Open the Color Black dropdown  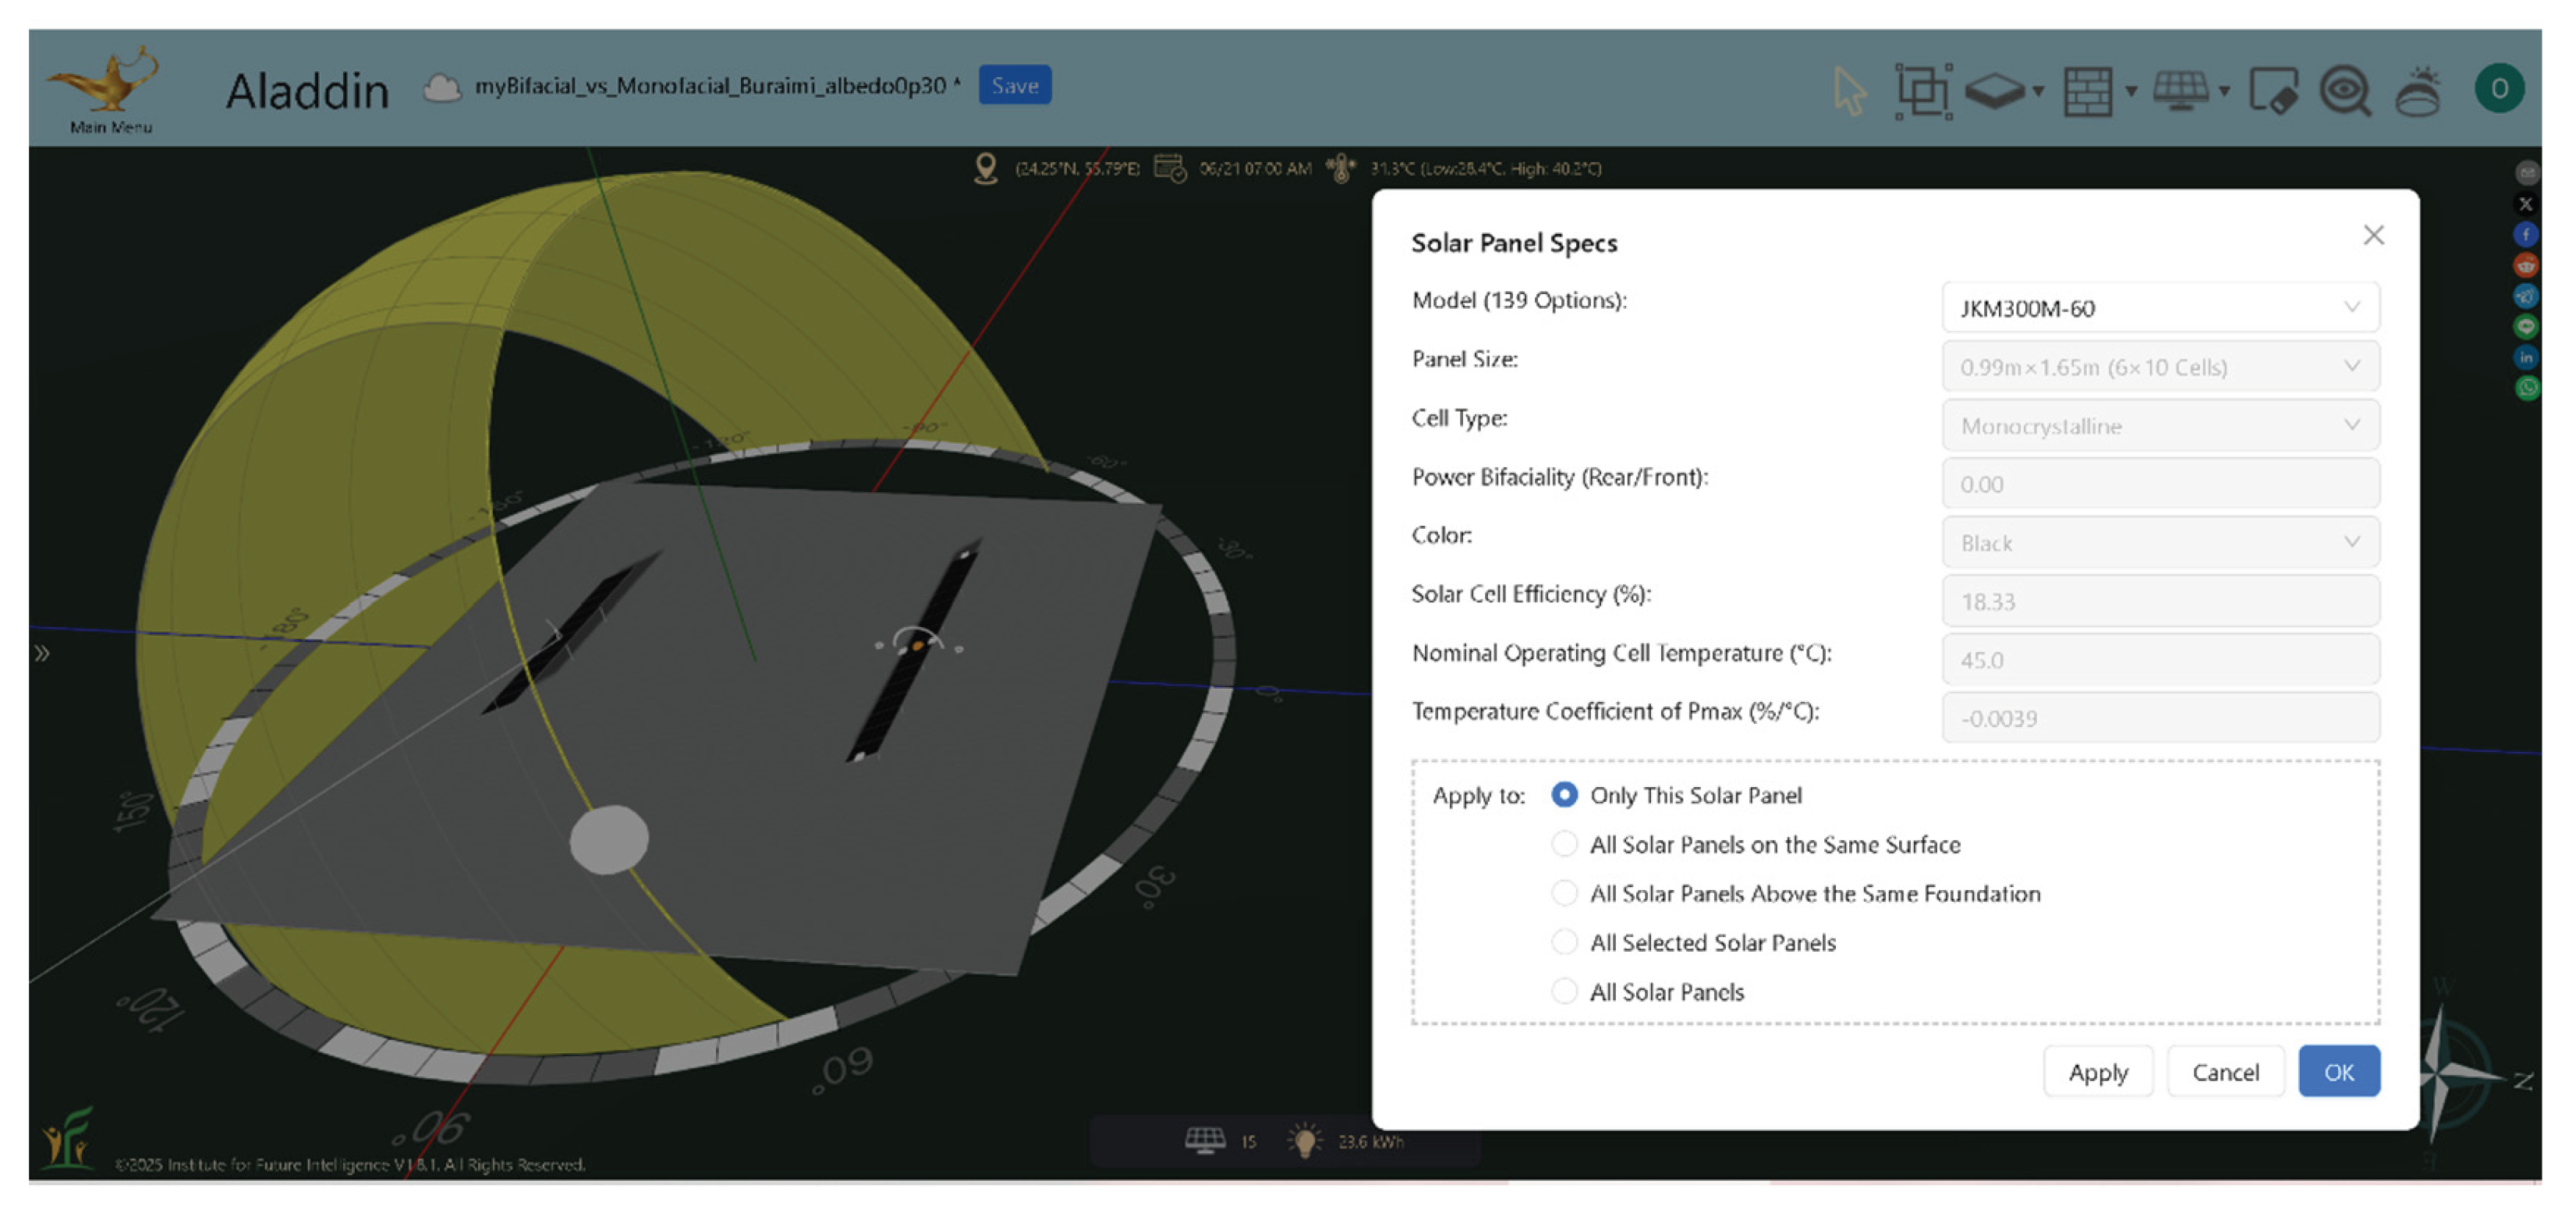[x=2160, y=543]
